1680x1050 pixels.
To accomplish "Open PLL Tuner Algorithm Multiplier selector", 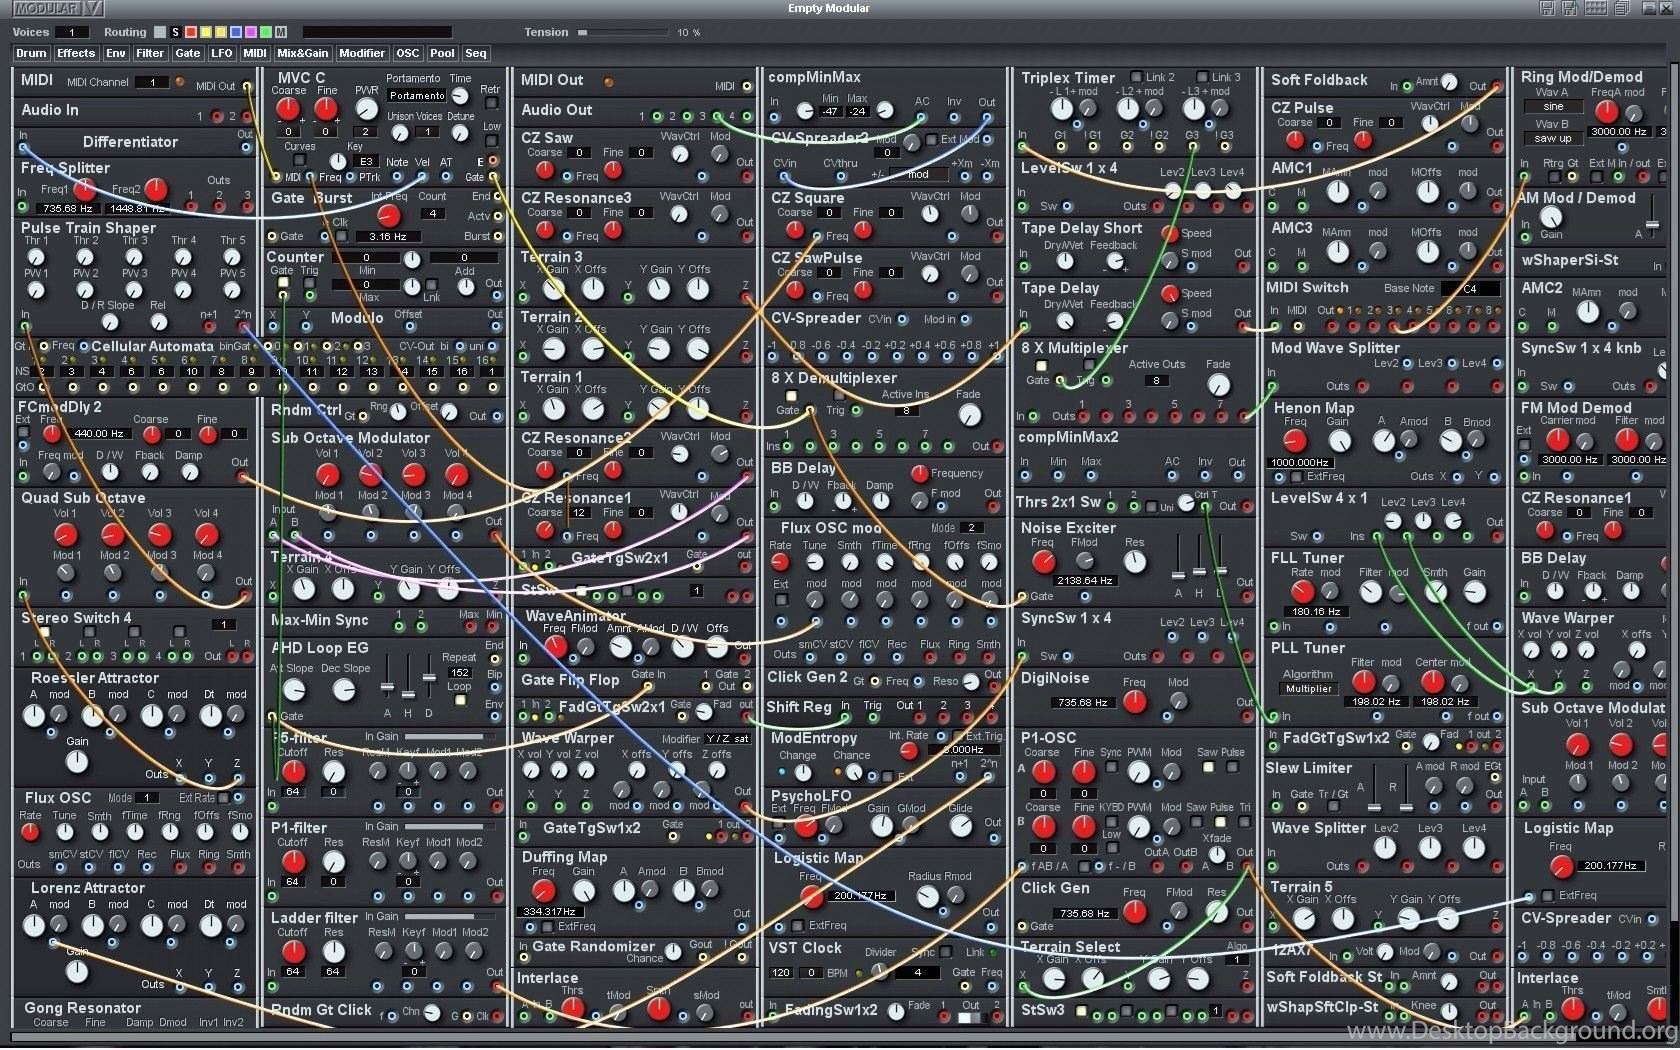I will pos(1308,689).
